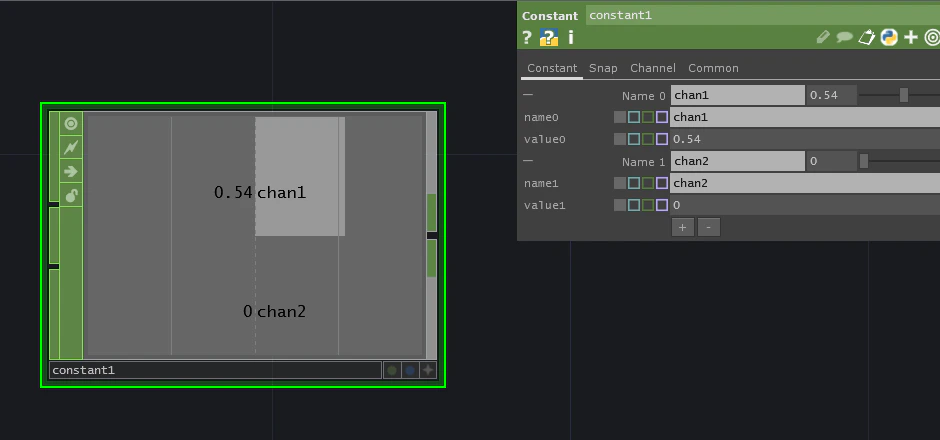Set value0 to bind mode purple square
The image size is (940, 440).
(662, 139)
